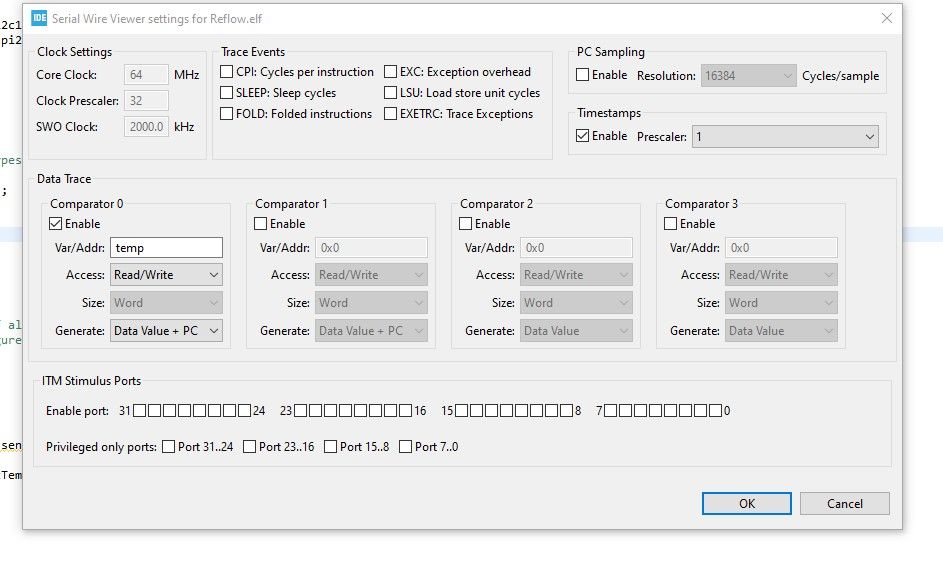Open Comparator 3 Generate dropdown

tap(782, 331)
